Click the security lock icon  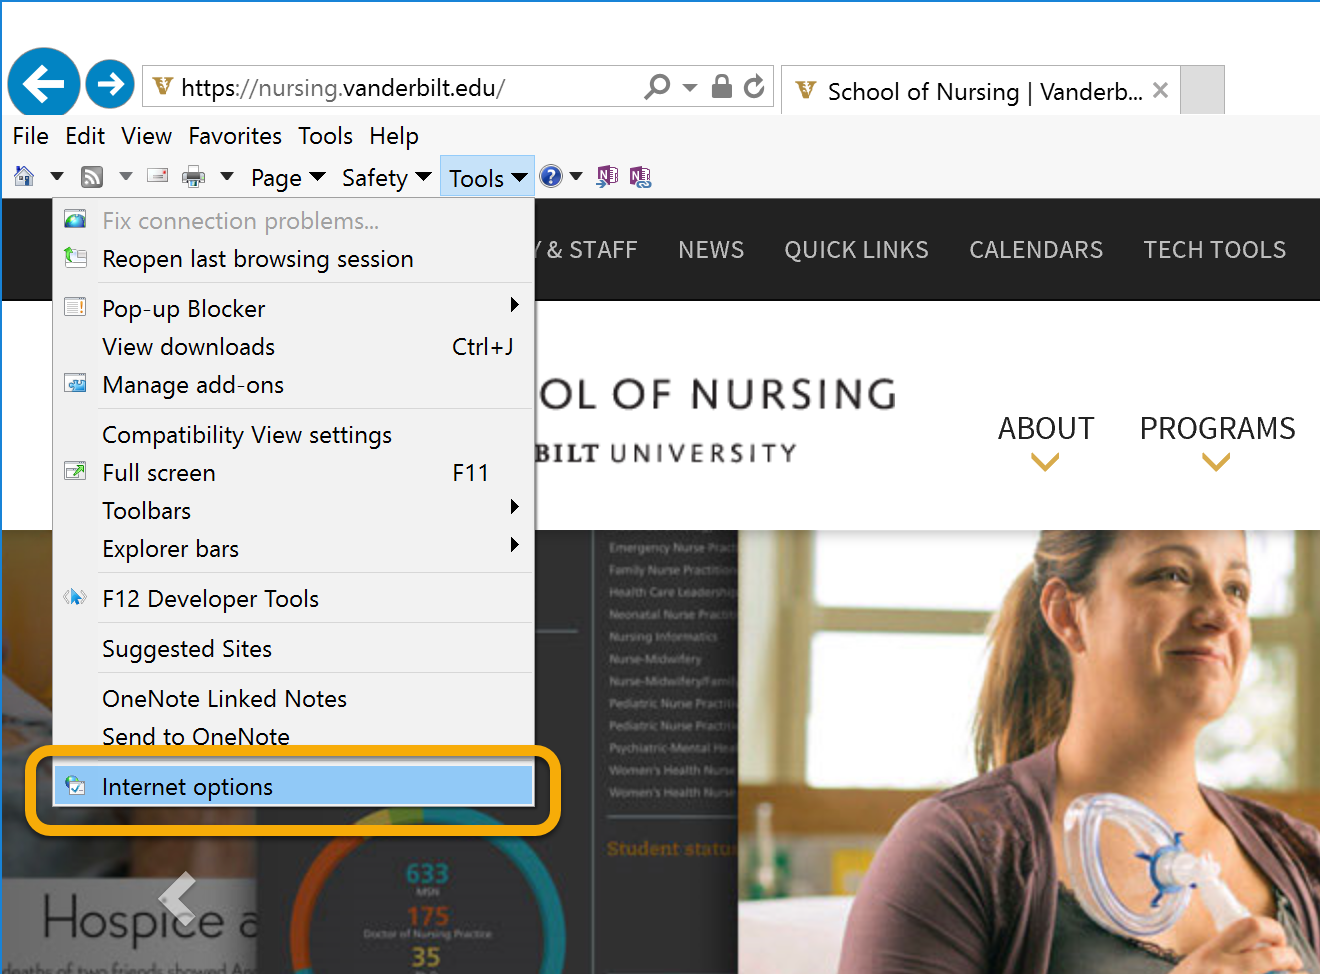tap(722, 87)
